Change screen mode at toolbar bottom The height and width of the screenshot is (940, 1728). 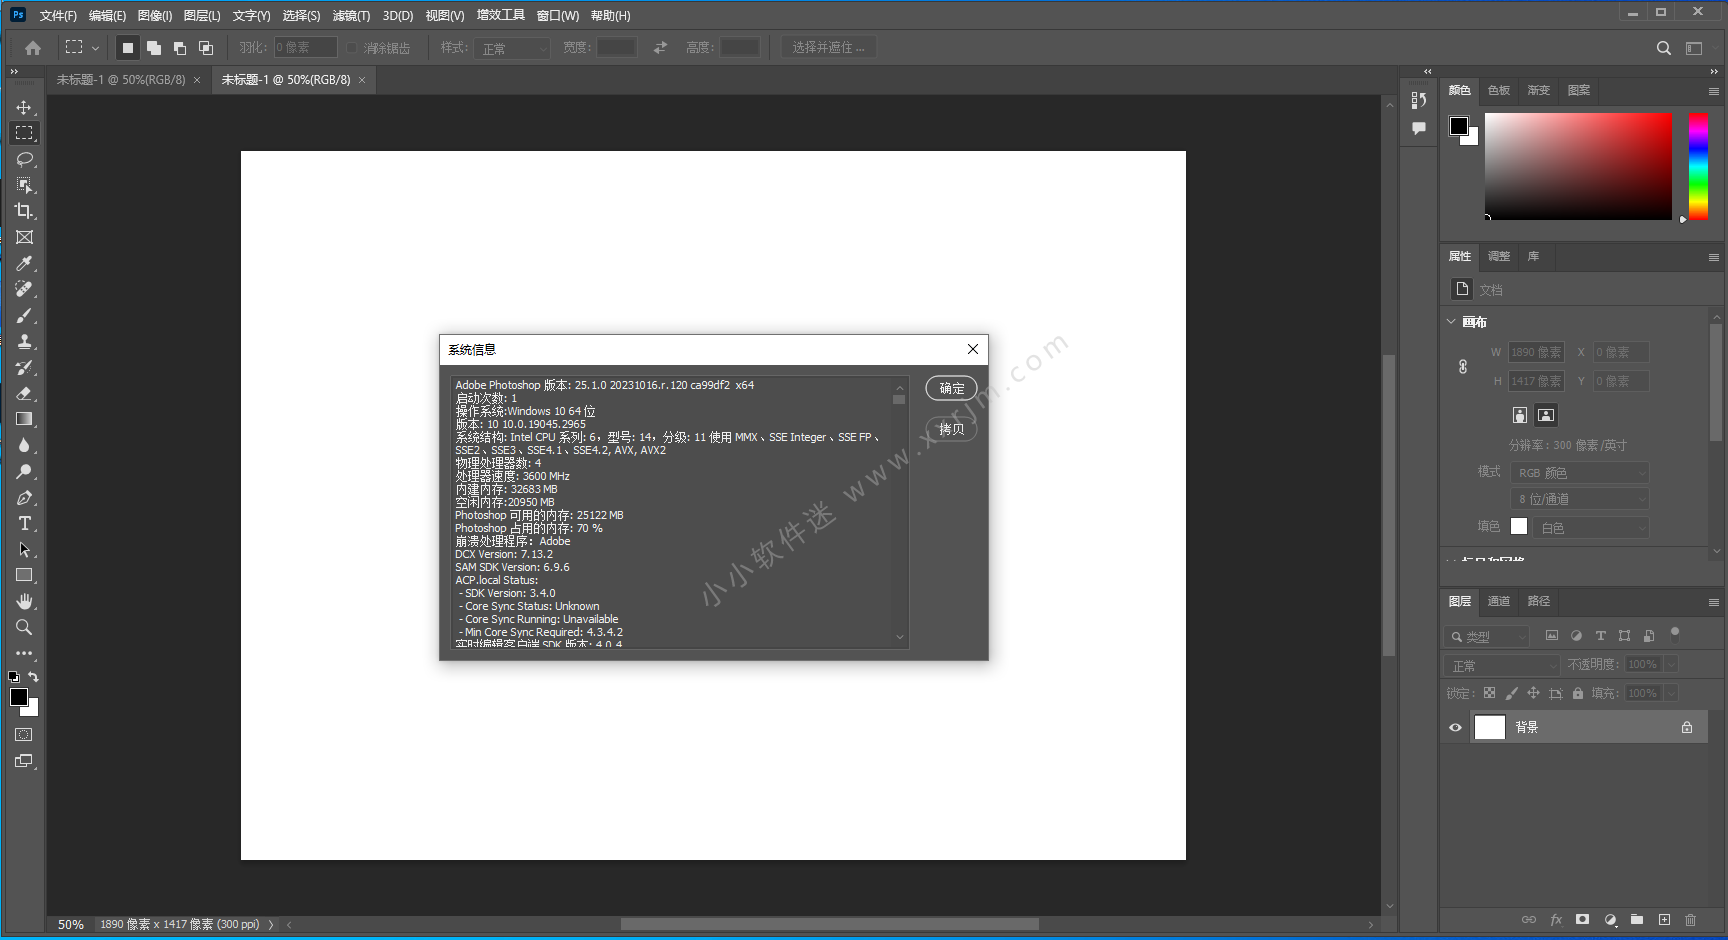point(24,761)
